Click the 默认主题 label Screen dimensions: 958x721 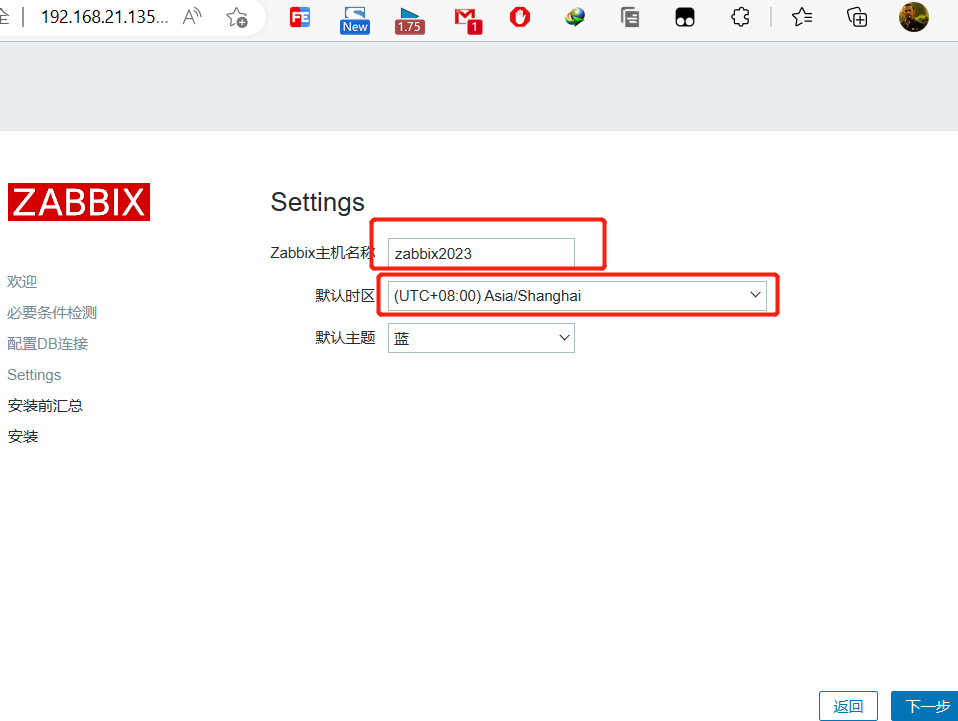[x=345, y=338]
